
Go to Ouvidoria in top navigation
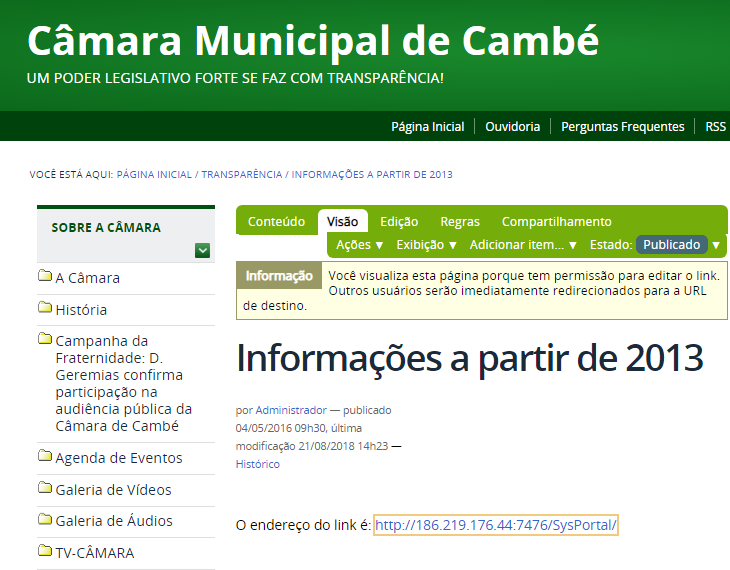[512, 127]
